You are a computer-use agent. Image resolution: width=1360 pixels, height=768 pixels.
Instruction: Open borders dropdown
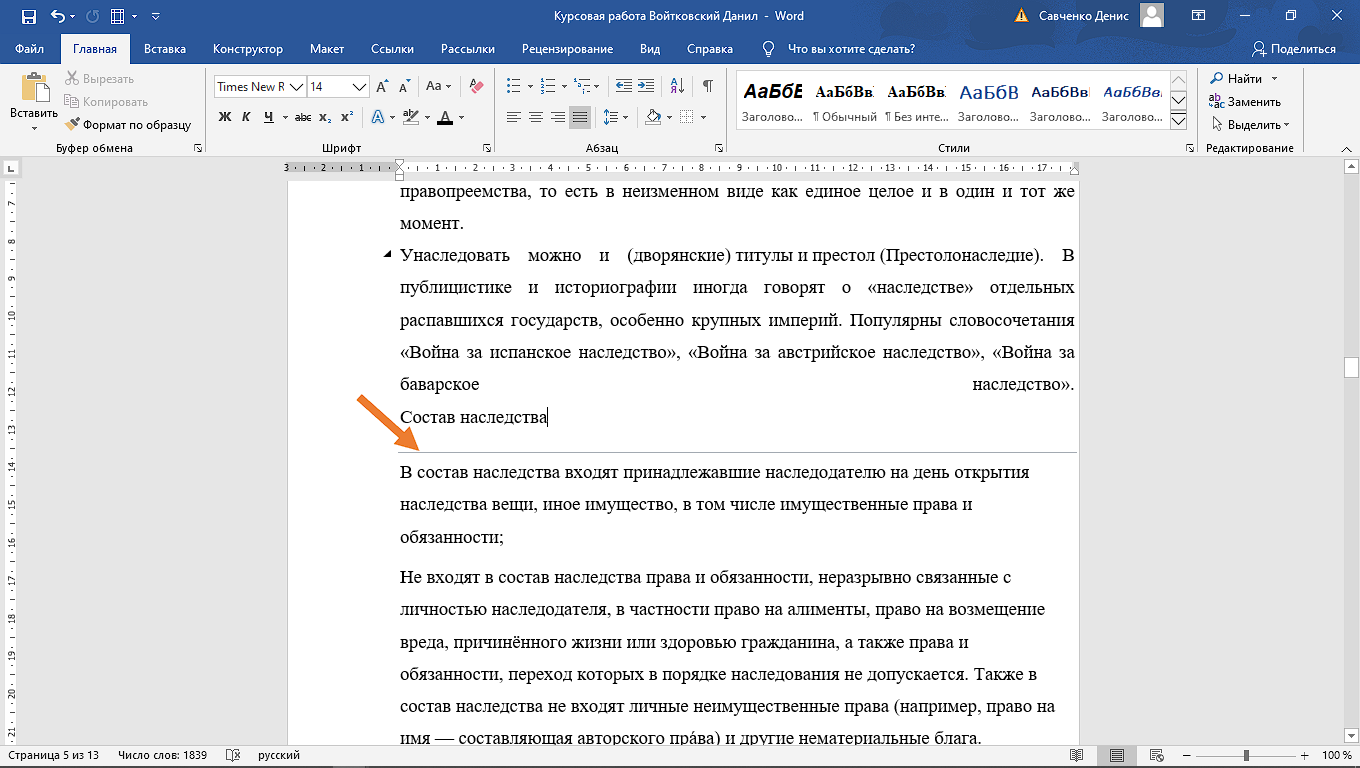pos(704,117)
